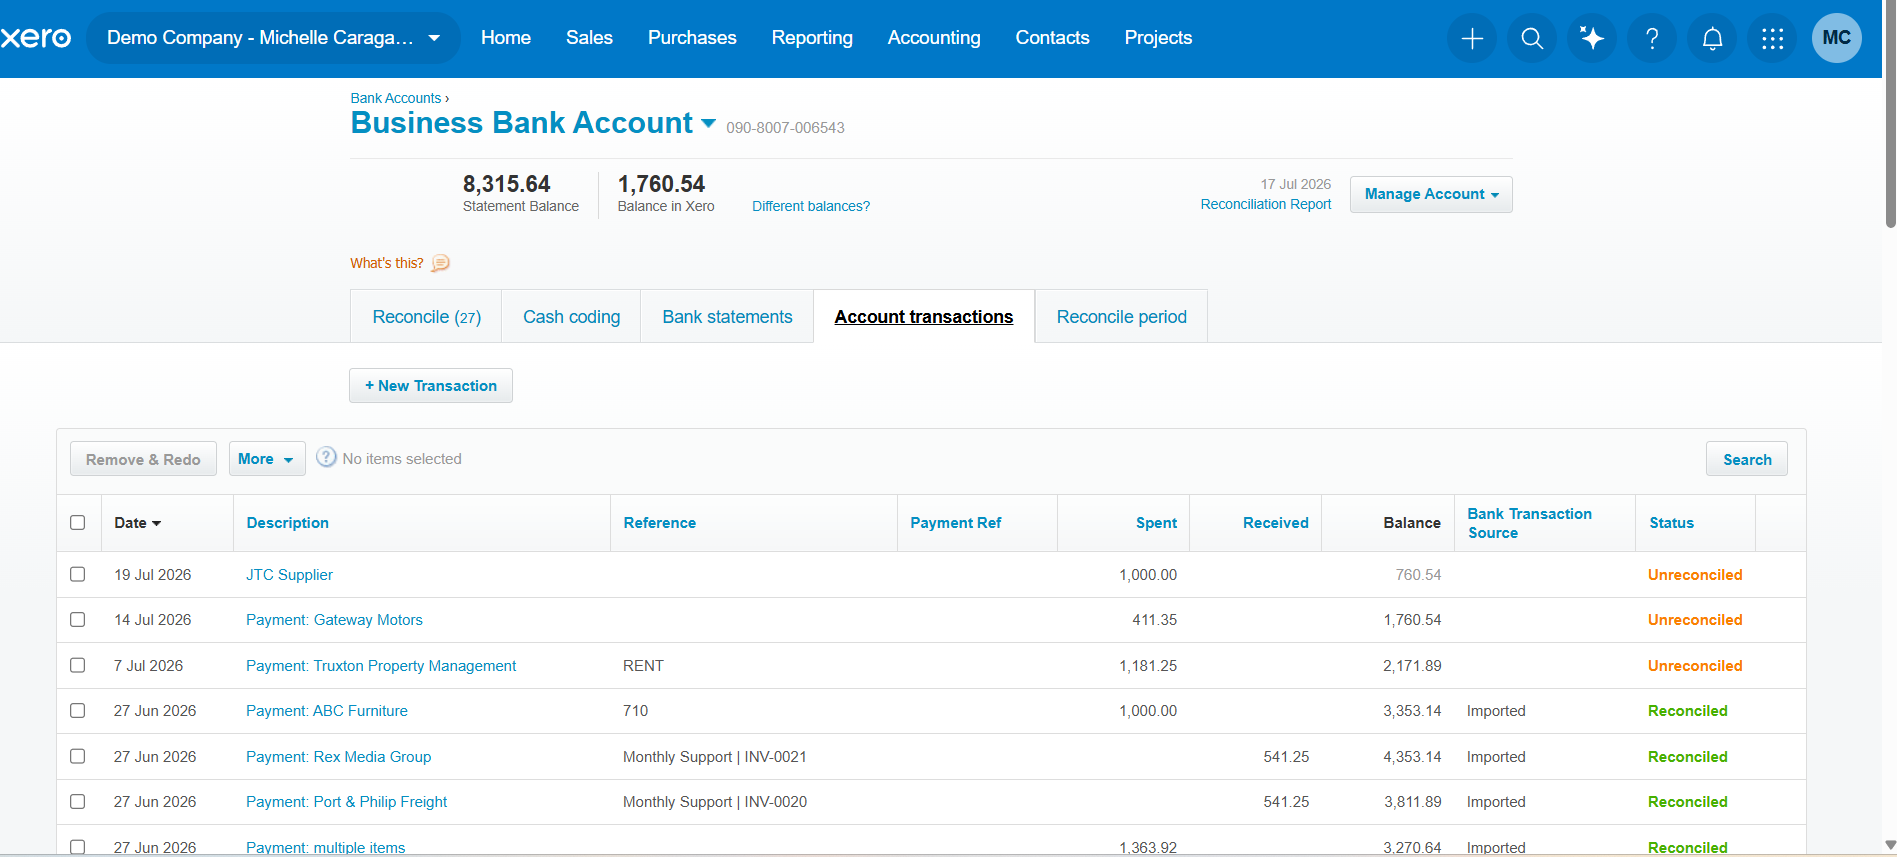This screenshot has height=857, width=1897.
Task: Open the Reporting menu
Action: point(812,38)
